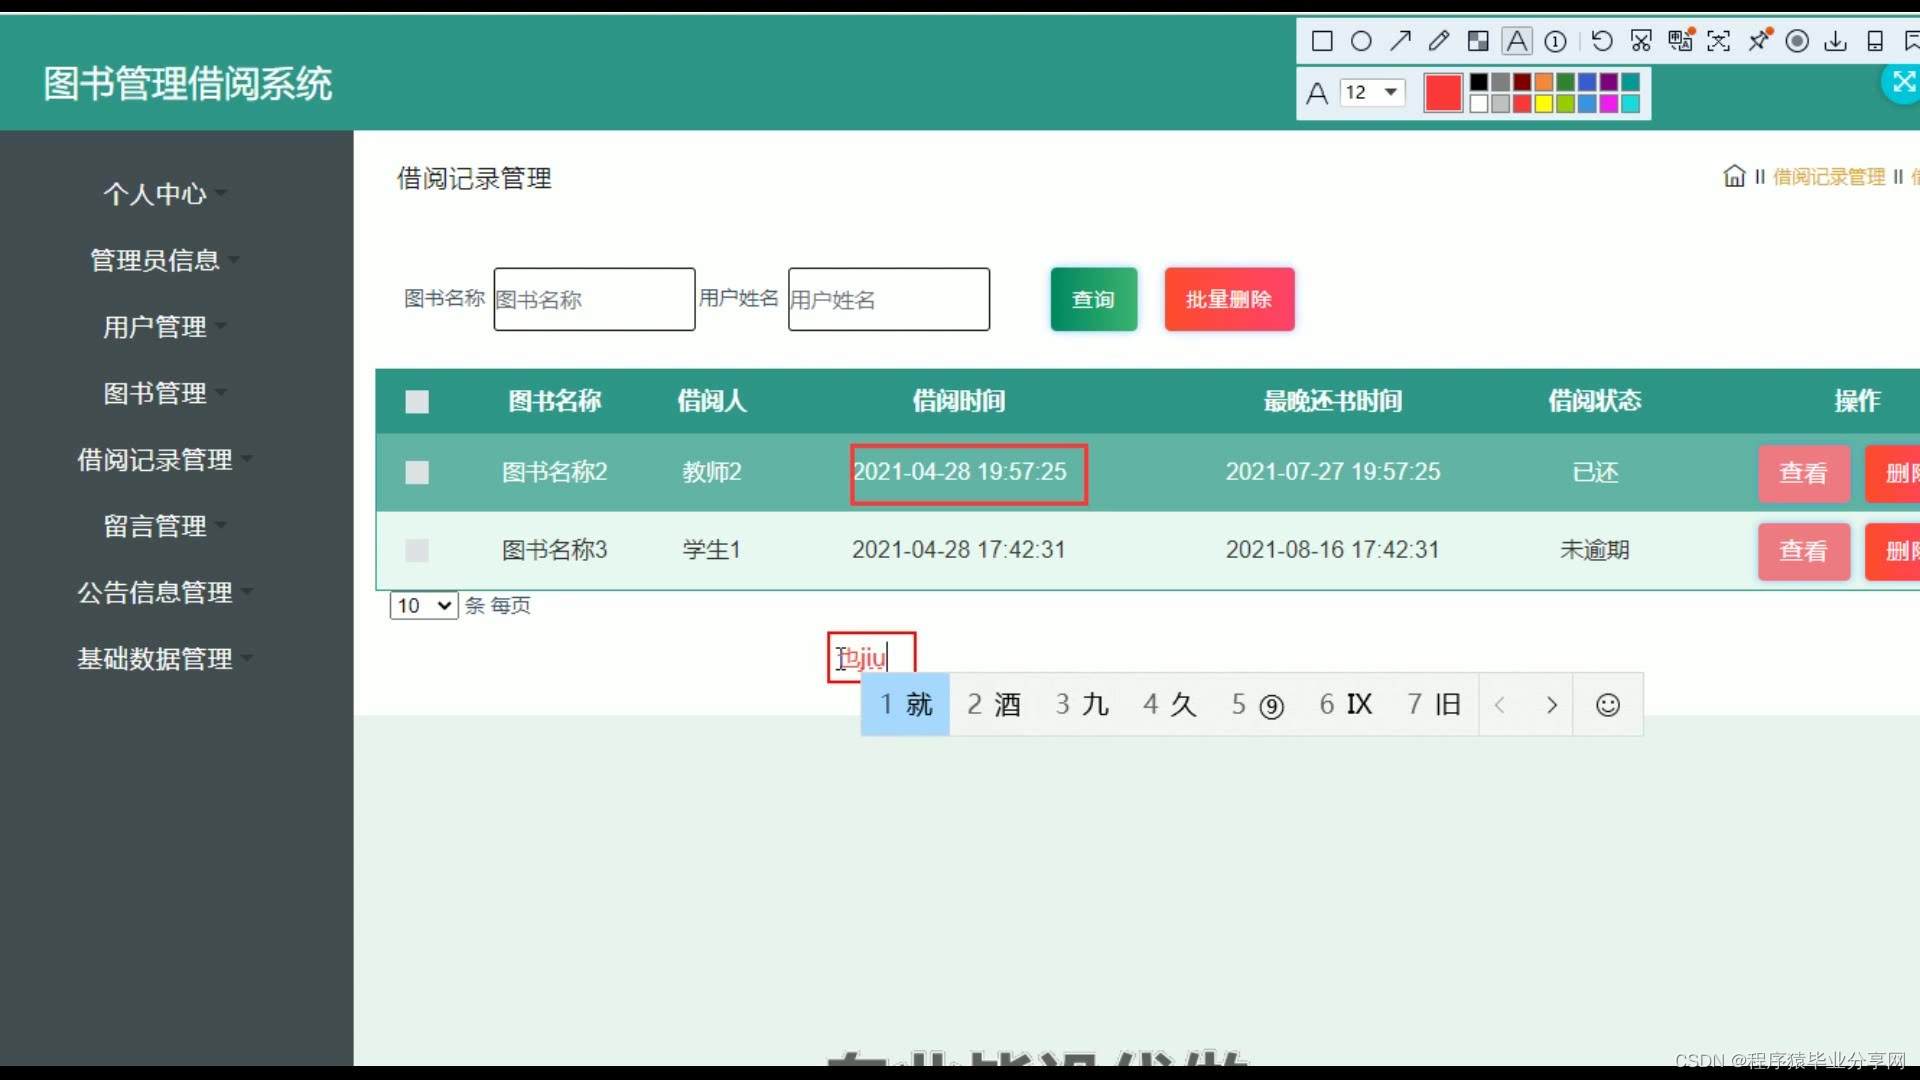Click the download save screenshot icon
This screenshot has height=1080, width=1920.
(x=1836, y=41)
